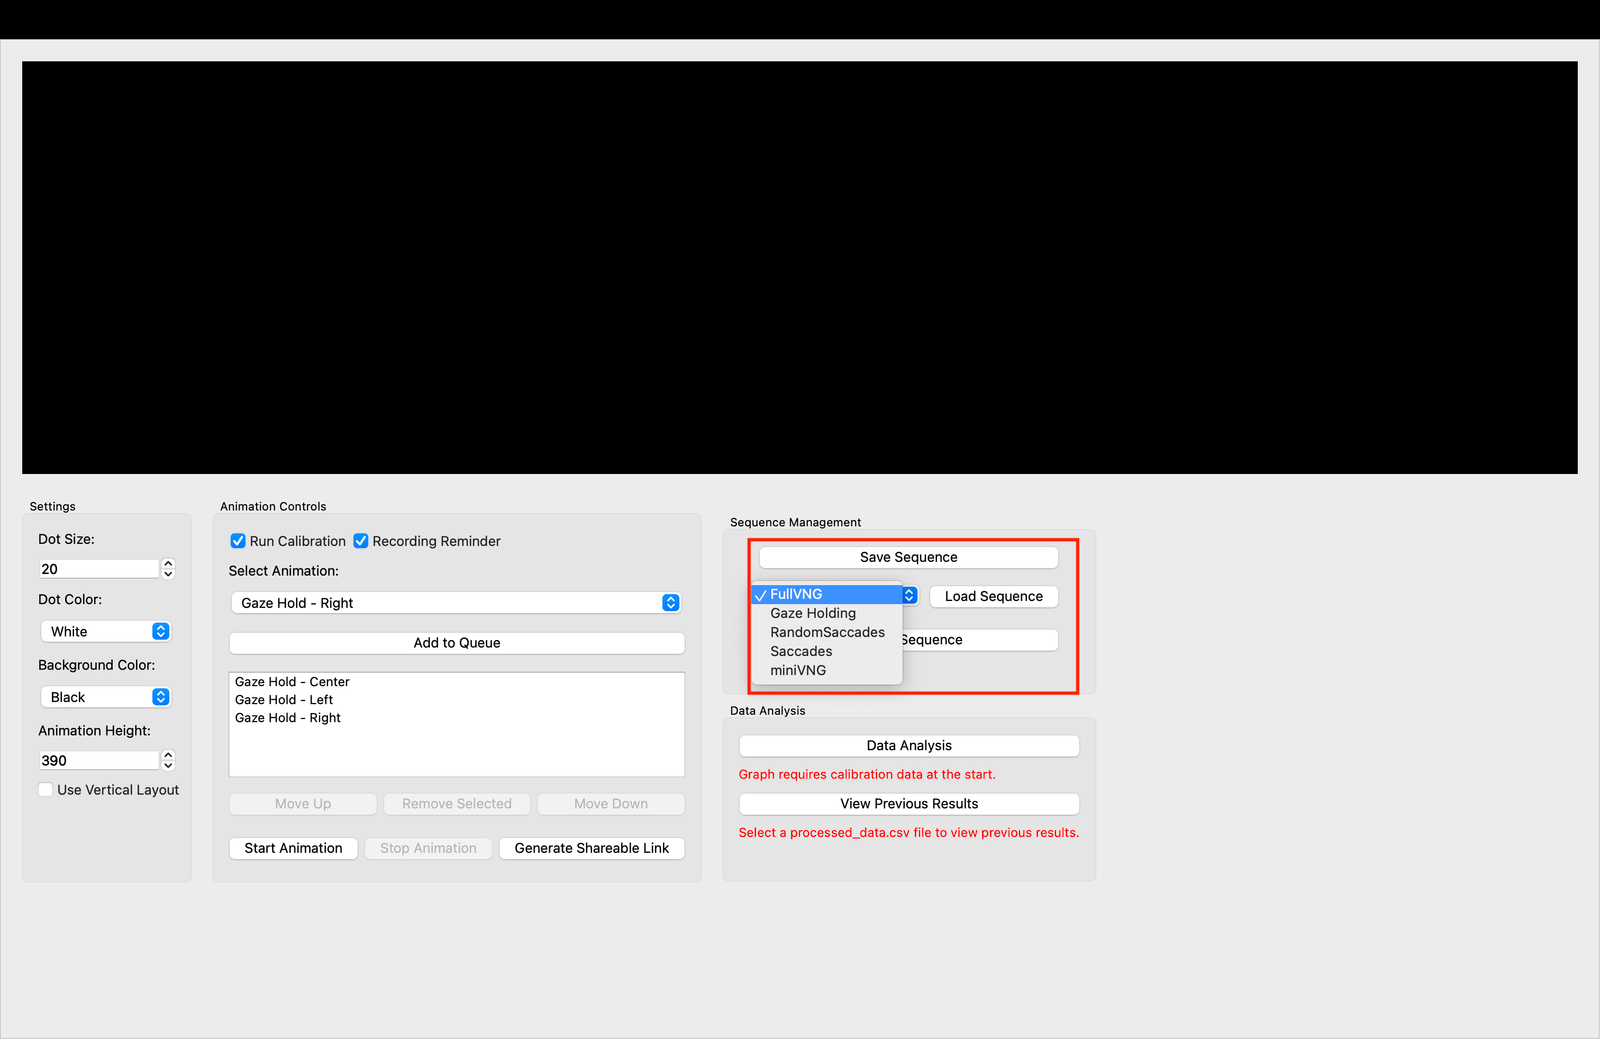The height and width of the screenshot is (1039, 1600).
Task: Click the Dot Size input field
Action: 98,568
